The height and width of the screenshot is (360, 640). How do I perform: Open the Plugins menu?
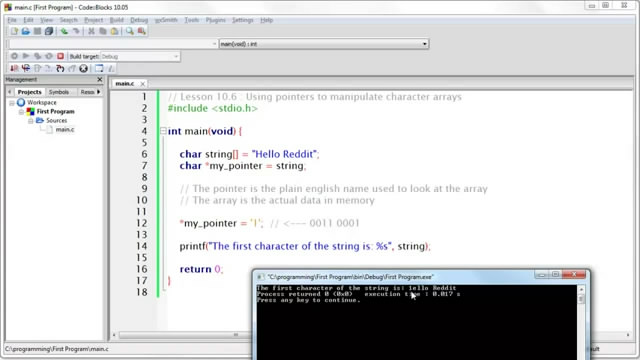click(216, 20)
